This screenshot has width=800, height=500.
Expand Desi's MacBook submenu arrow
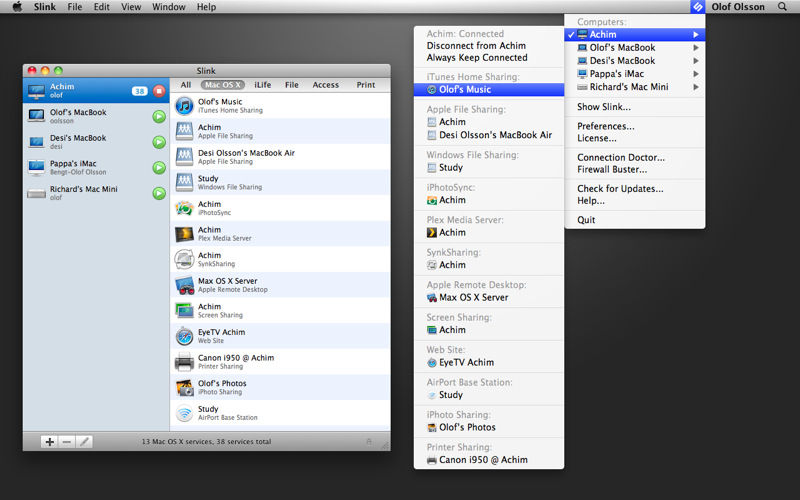pos(696,61)
